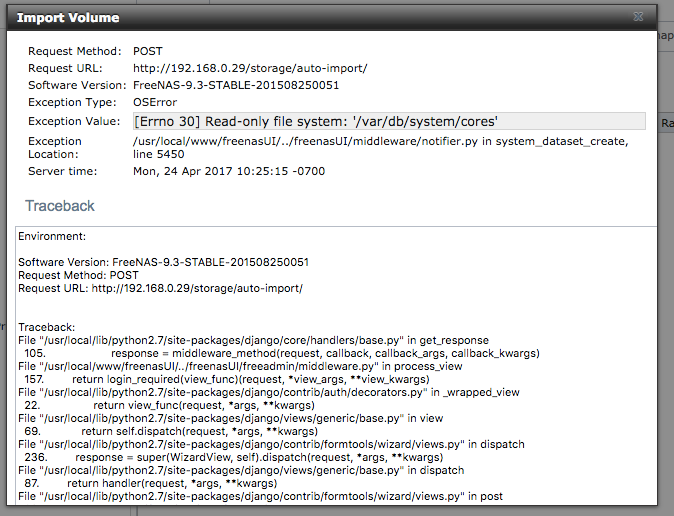Screen dimensions: 674x516
Task: Click the traceback line numbered 105
Action: coord(280,353)
